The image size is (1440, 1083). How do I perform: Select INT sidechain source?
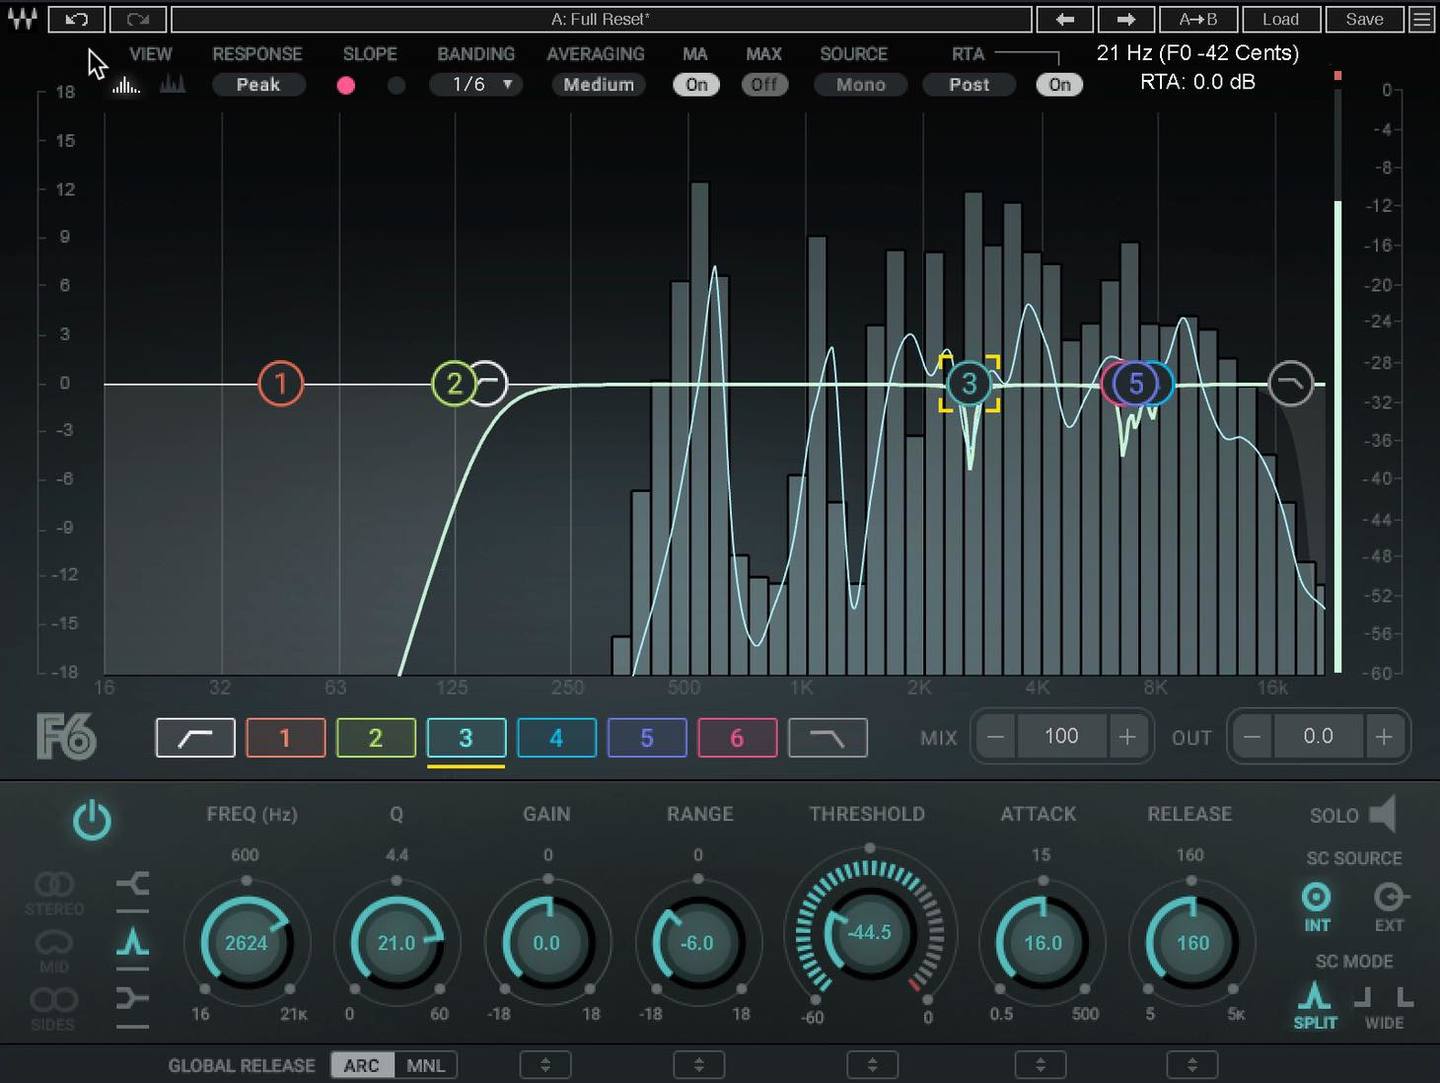(x=1317, y=906)
